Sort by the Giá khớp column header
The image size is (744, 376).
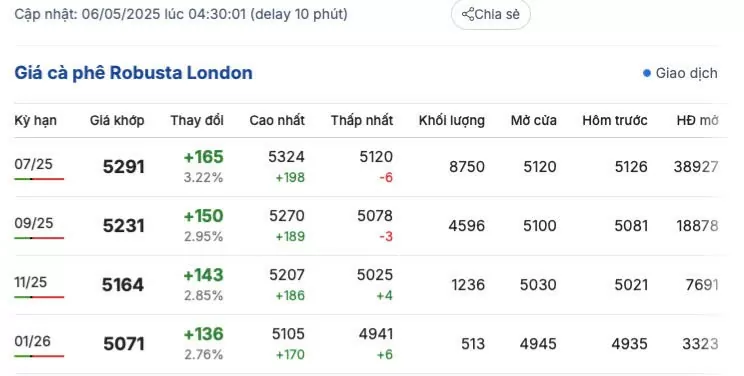tap(117, 121)
